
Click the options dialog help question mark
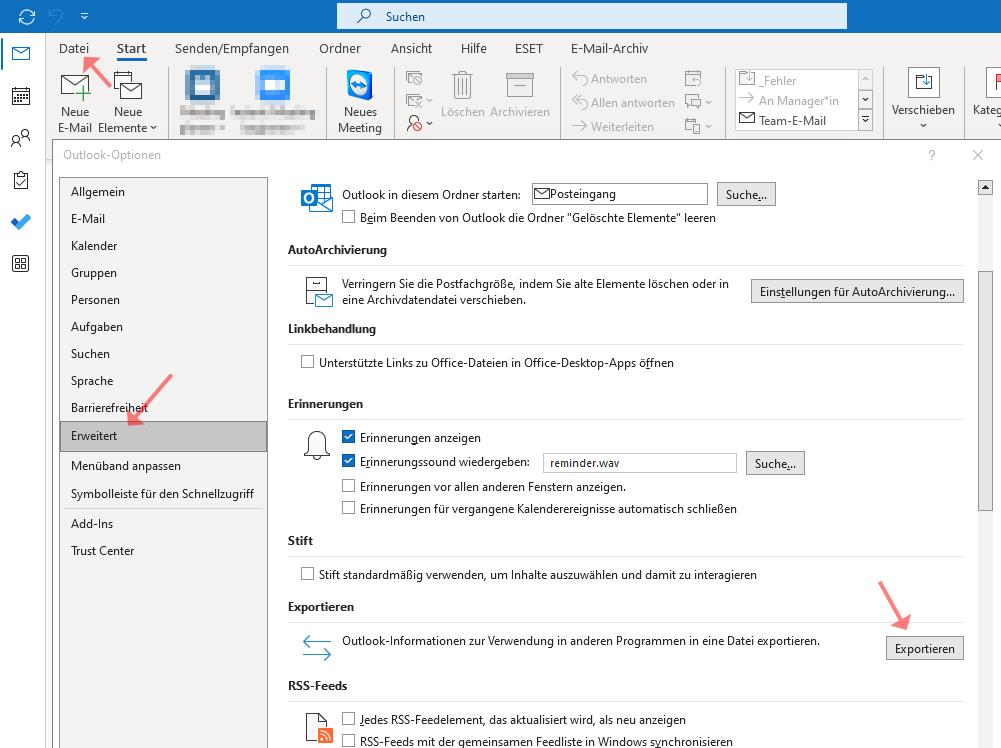(931, 155)
